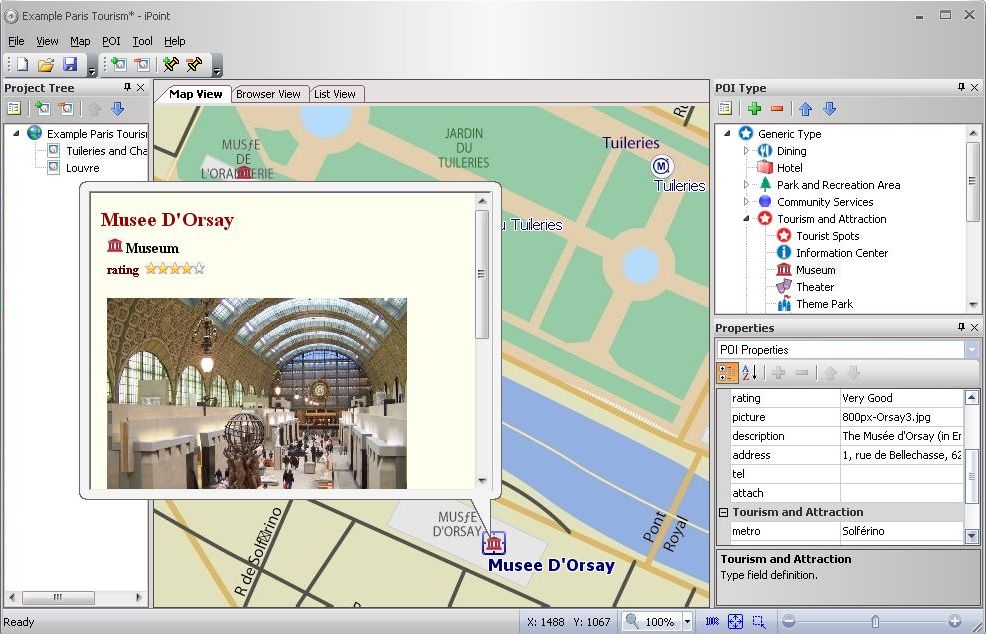Edit the tel property value field

click(x=901, y=474)
